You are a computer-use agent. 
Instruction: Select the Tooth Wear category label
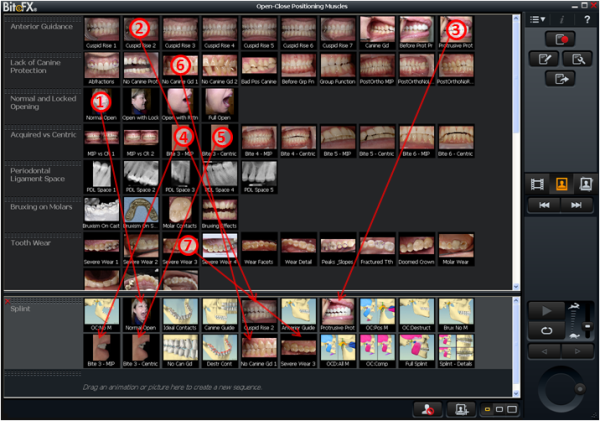point(41,242)
